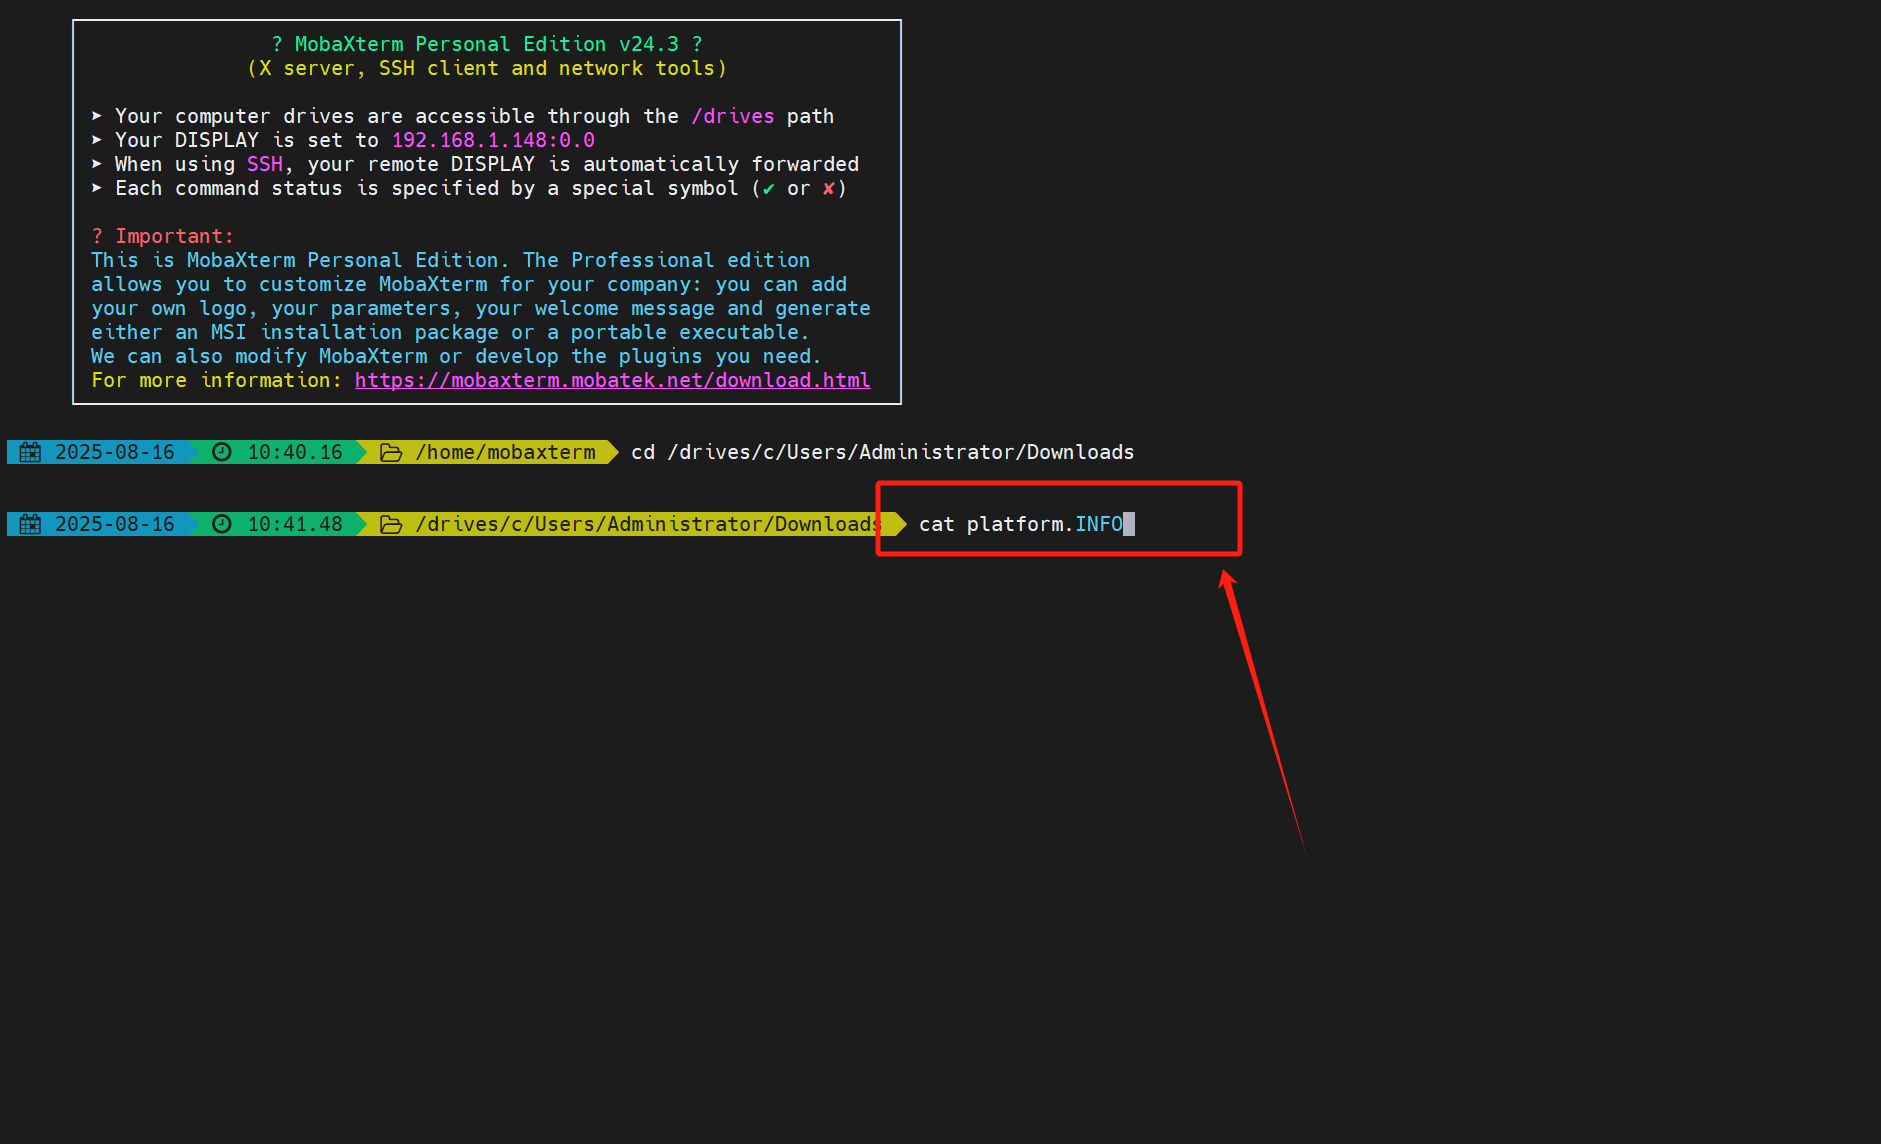
Task: Click the calendar icon beside 10:41.48 prompt
Action: [x=31, y=524]
